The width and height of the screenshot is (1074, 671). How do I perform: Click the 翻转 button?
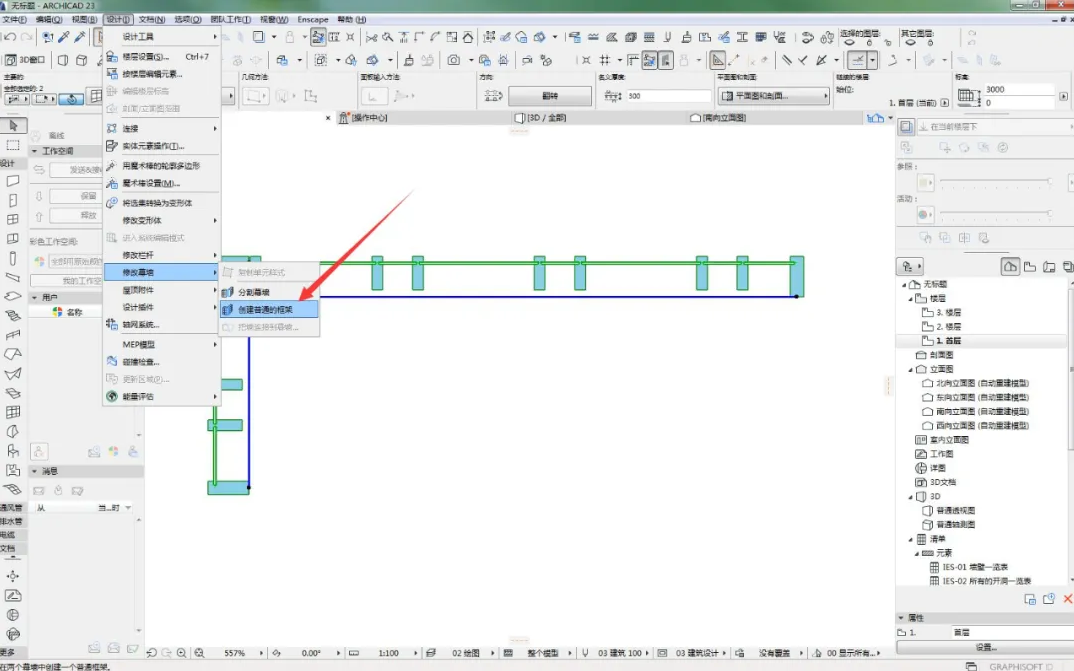pos(550,97)
